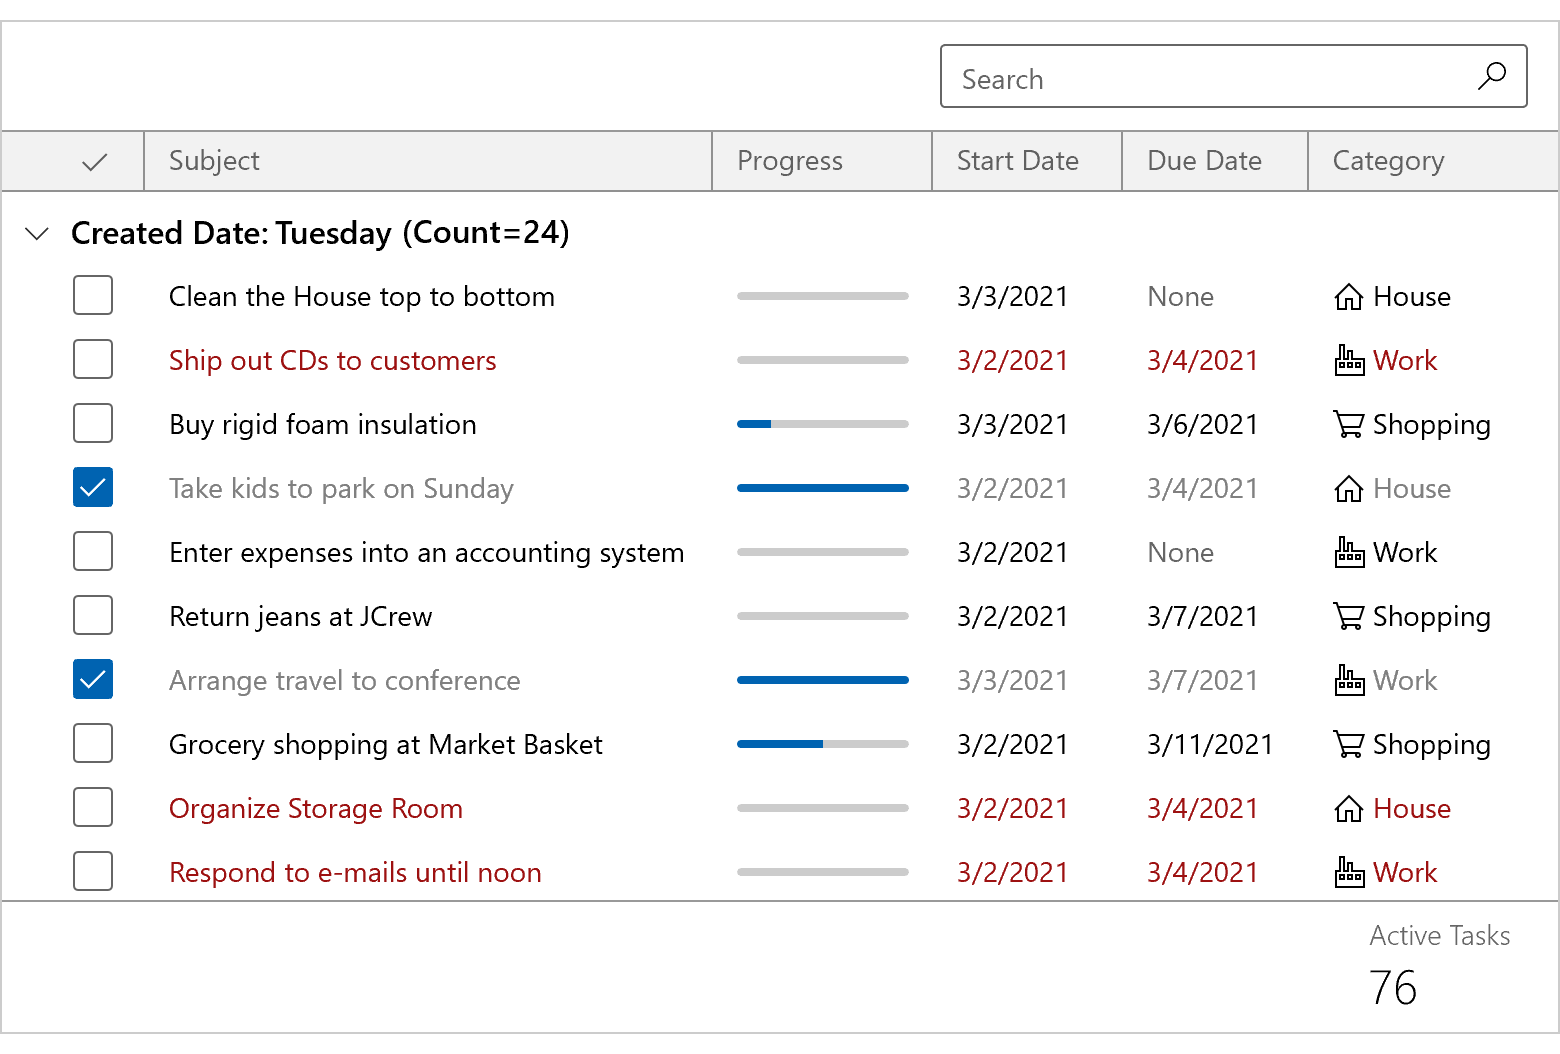Uncheck the Take kids to park checkbox
The image size is (1560, 1054).
pyautogui.click(x=92, y=488)
